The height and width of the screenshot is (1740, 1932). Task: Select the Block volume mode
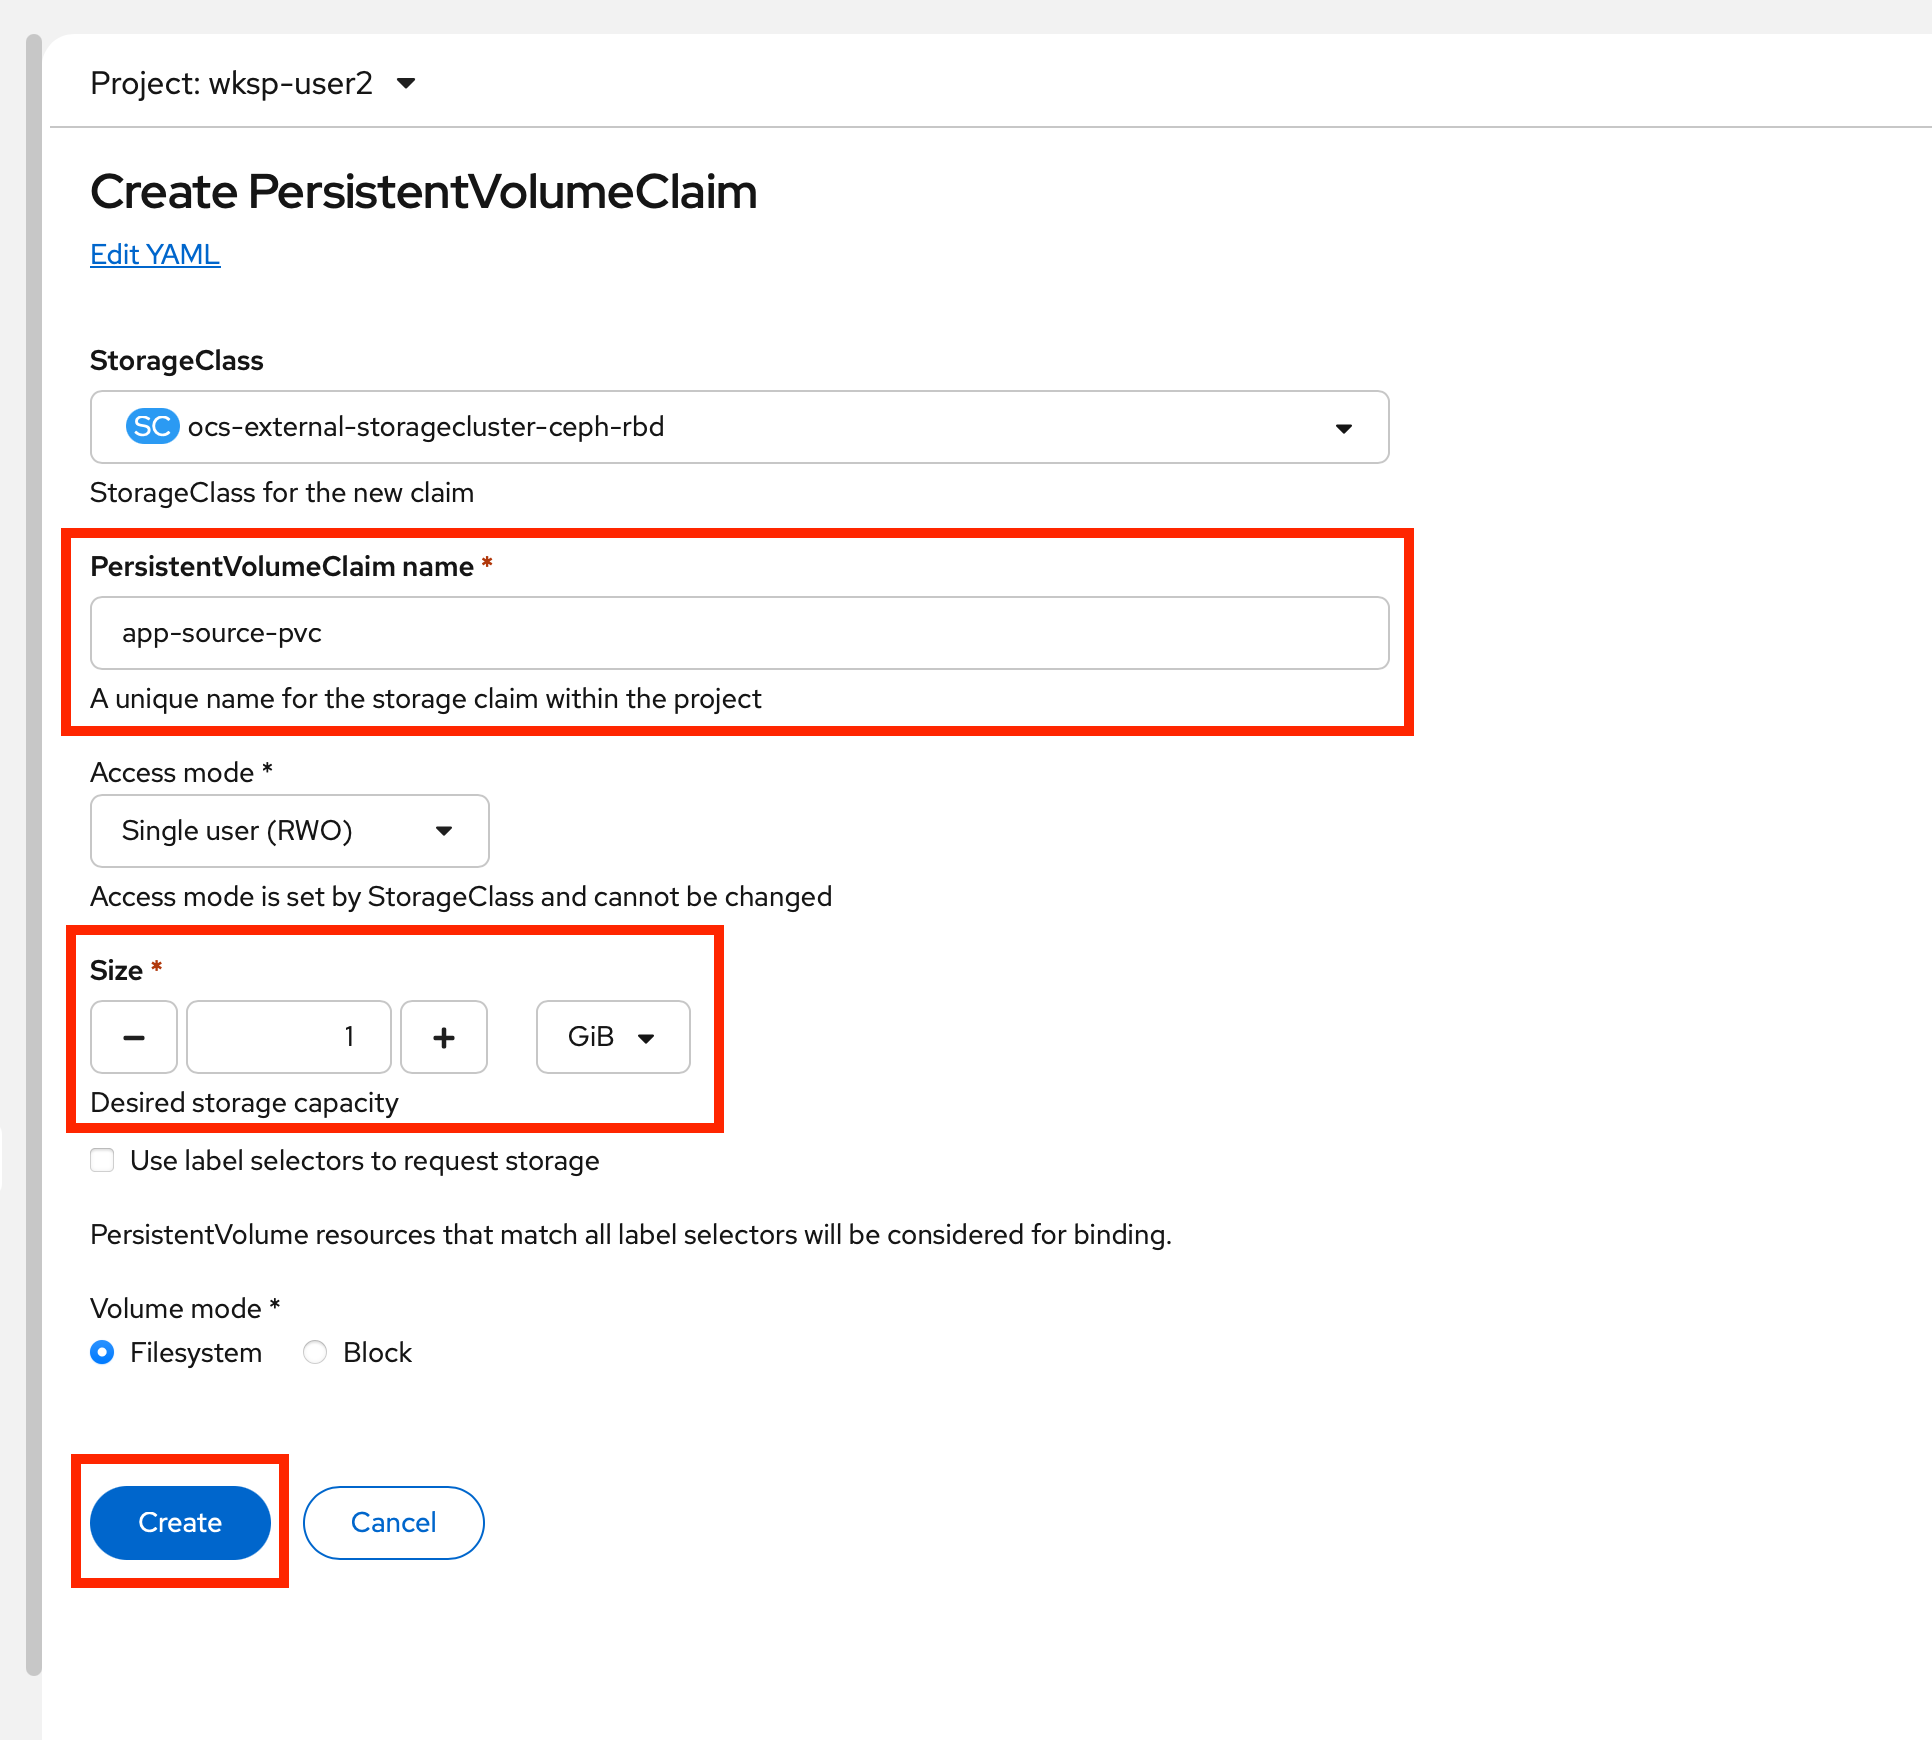[x=315, y=1352]
